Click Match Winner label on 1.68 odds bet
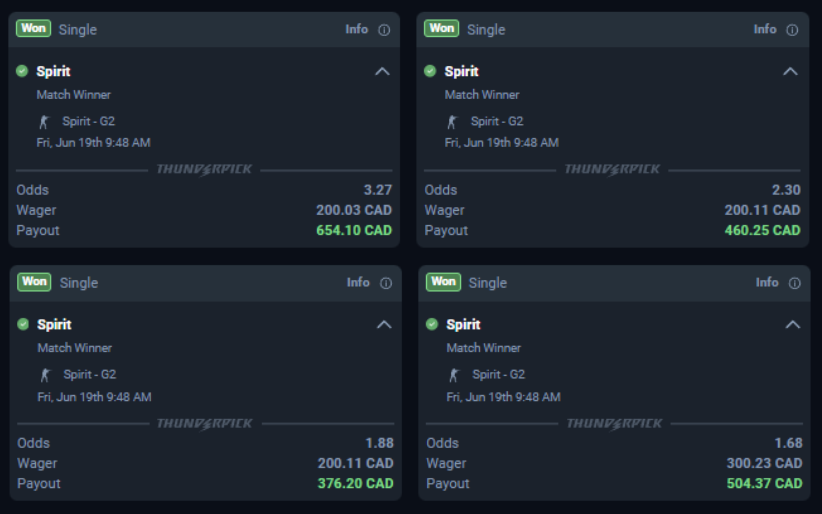 484,348
